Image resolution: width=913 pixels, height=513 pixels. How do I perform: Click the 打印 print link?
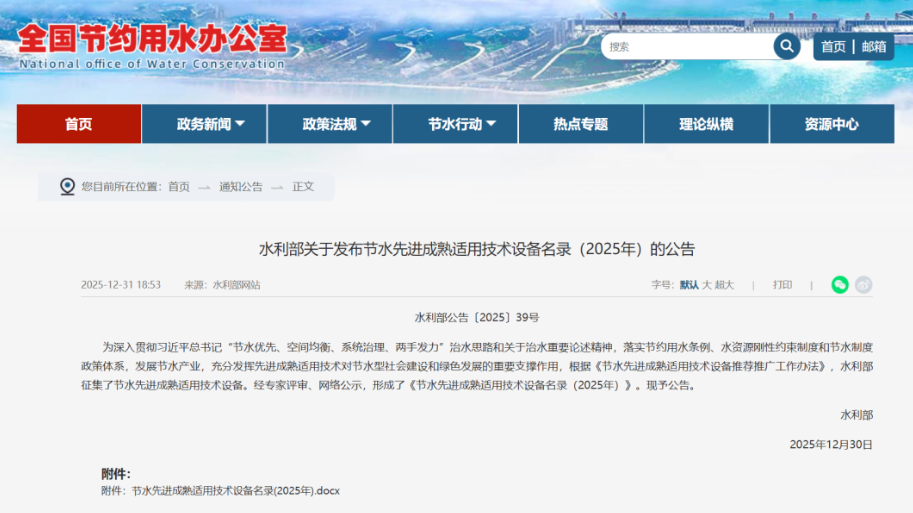pos(782,285)
